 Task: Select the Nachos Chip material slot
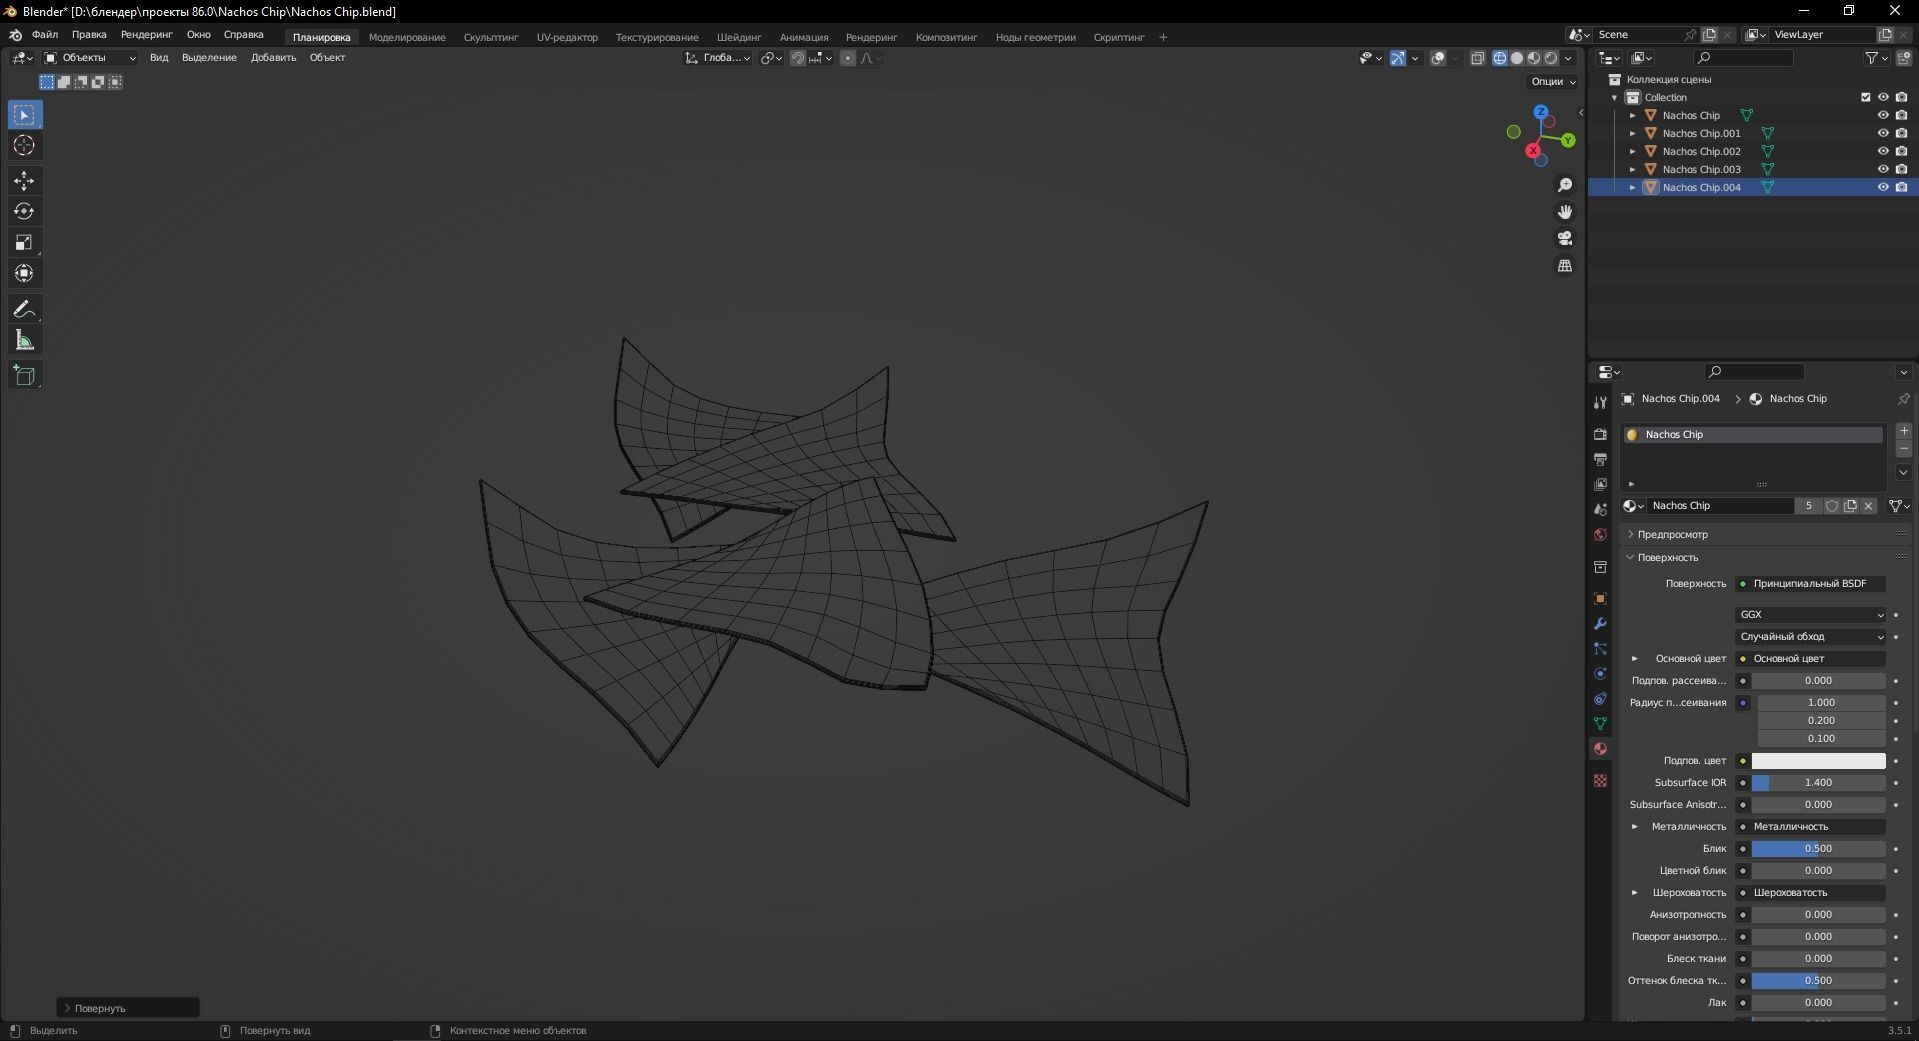pos(1752,435)
